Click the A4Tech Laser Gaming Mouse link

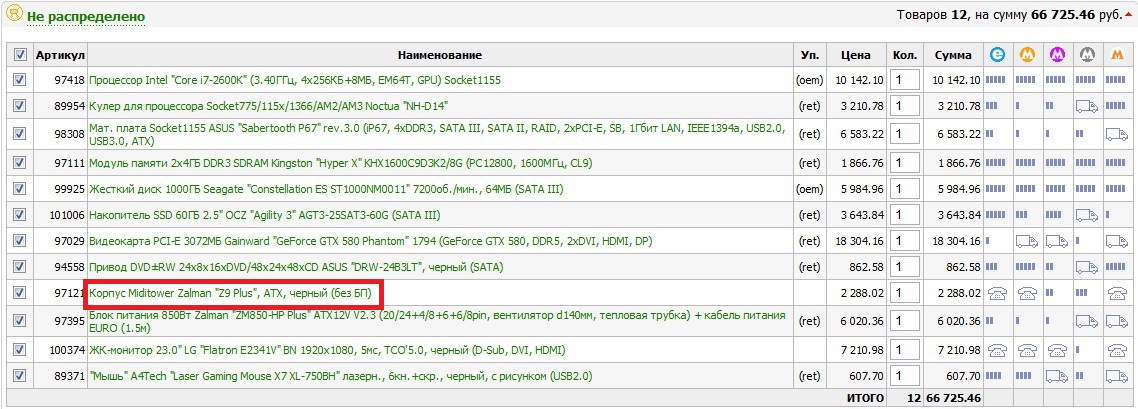(x=340, y=376)
